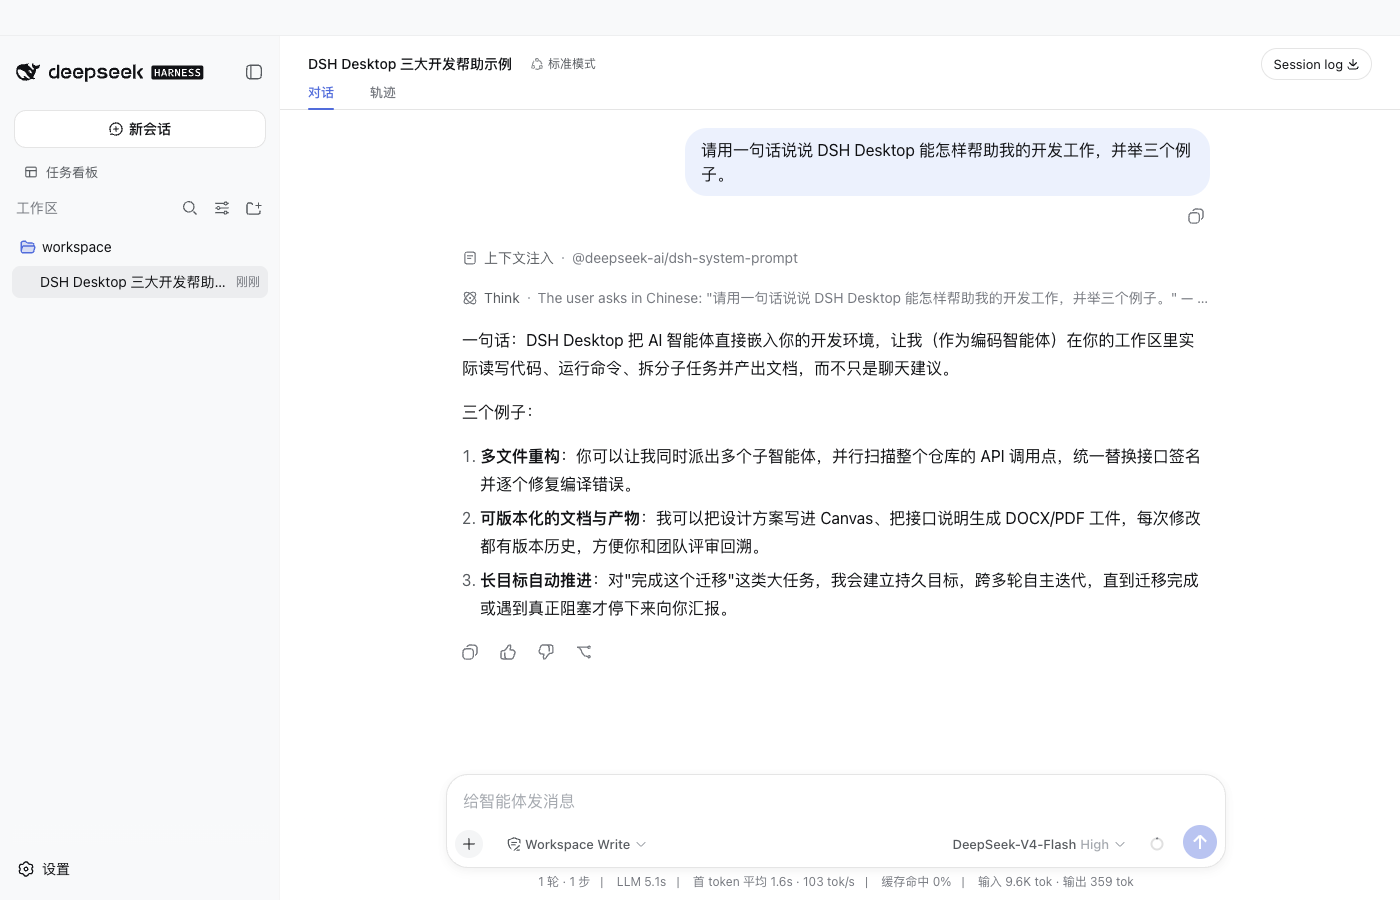
Task: Add attachment with plus button
Action: 469,844
